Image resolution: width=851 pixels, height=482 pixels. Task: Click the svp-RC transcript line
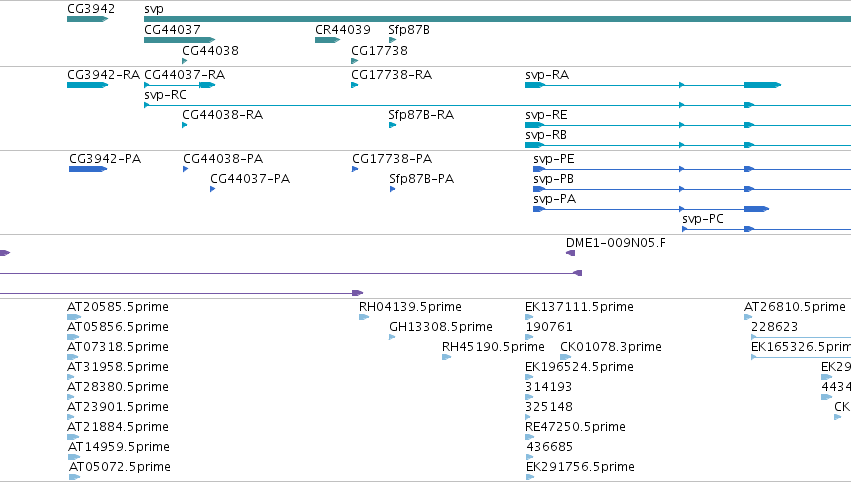coord(497,105)
